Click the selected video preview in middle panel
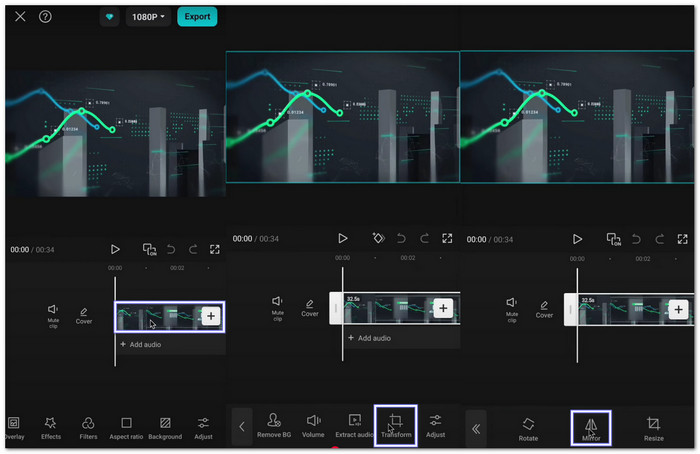The image size is (700, 454). point(343,117)
